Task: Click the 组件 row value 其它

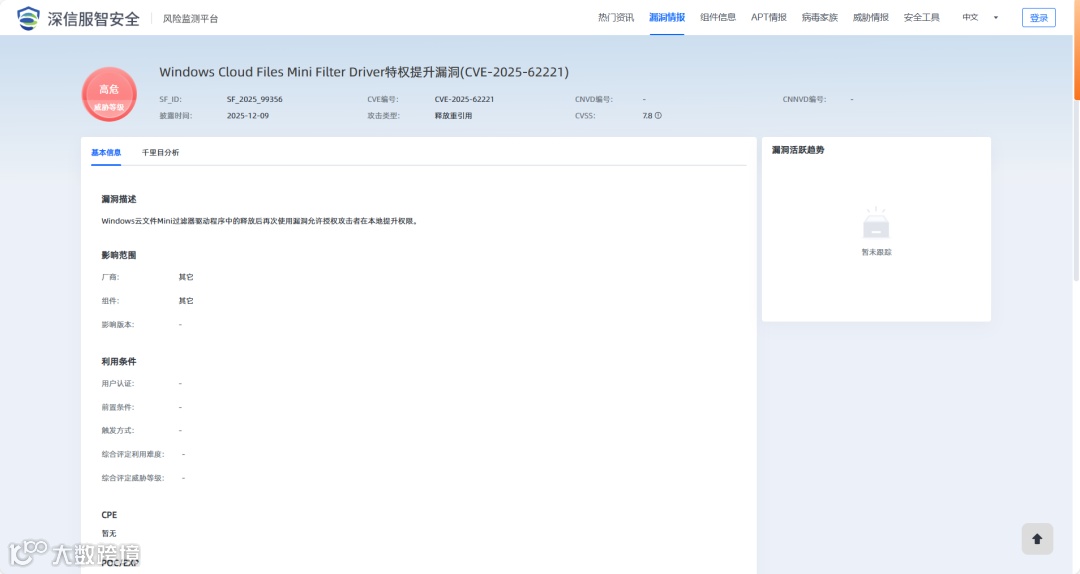Action: pos(186,301)
